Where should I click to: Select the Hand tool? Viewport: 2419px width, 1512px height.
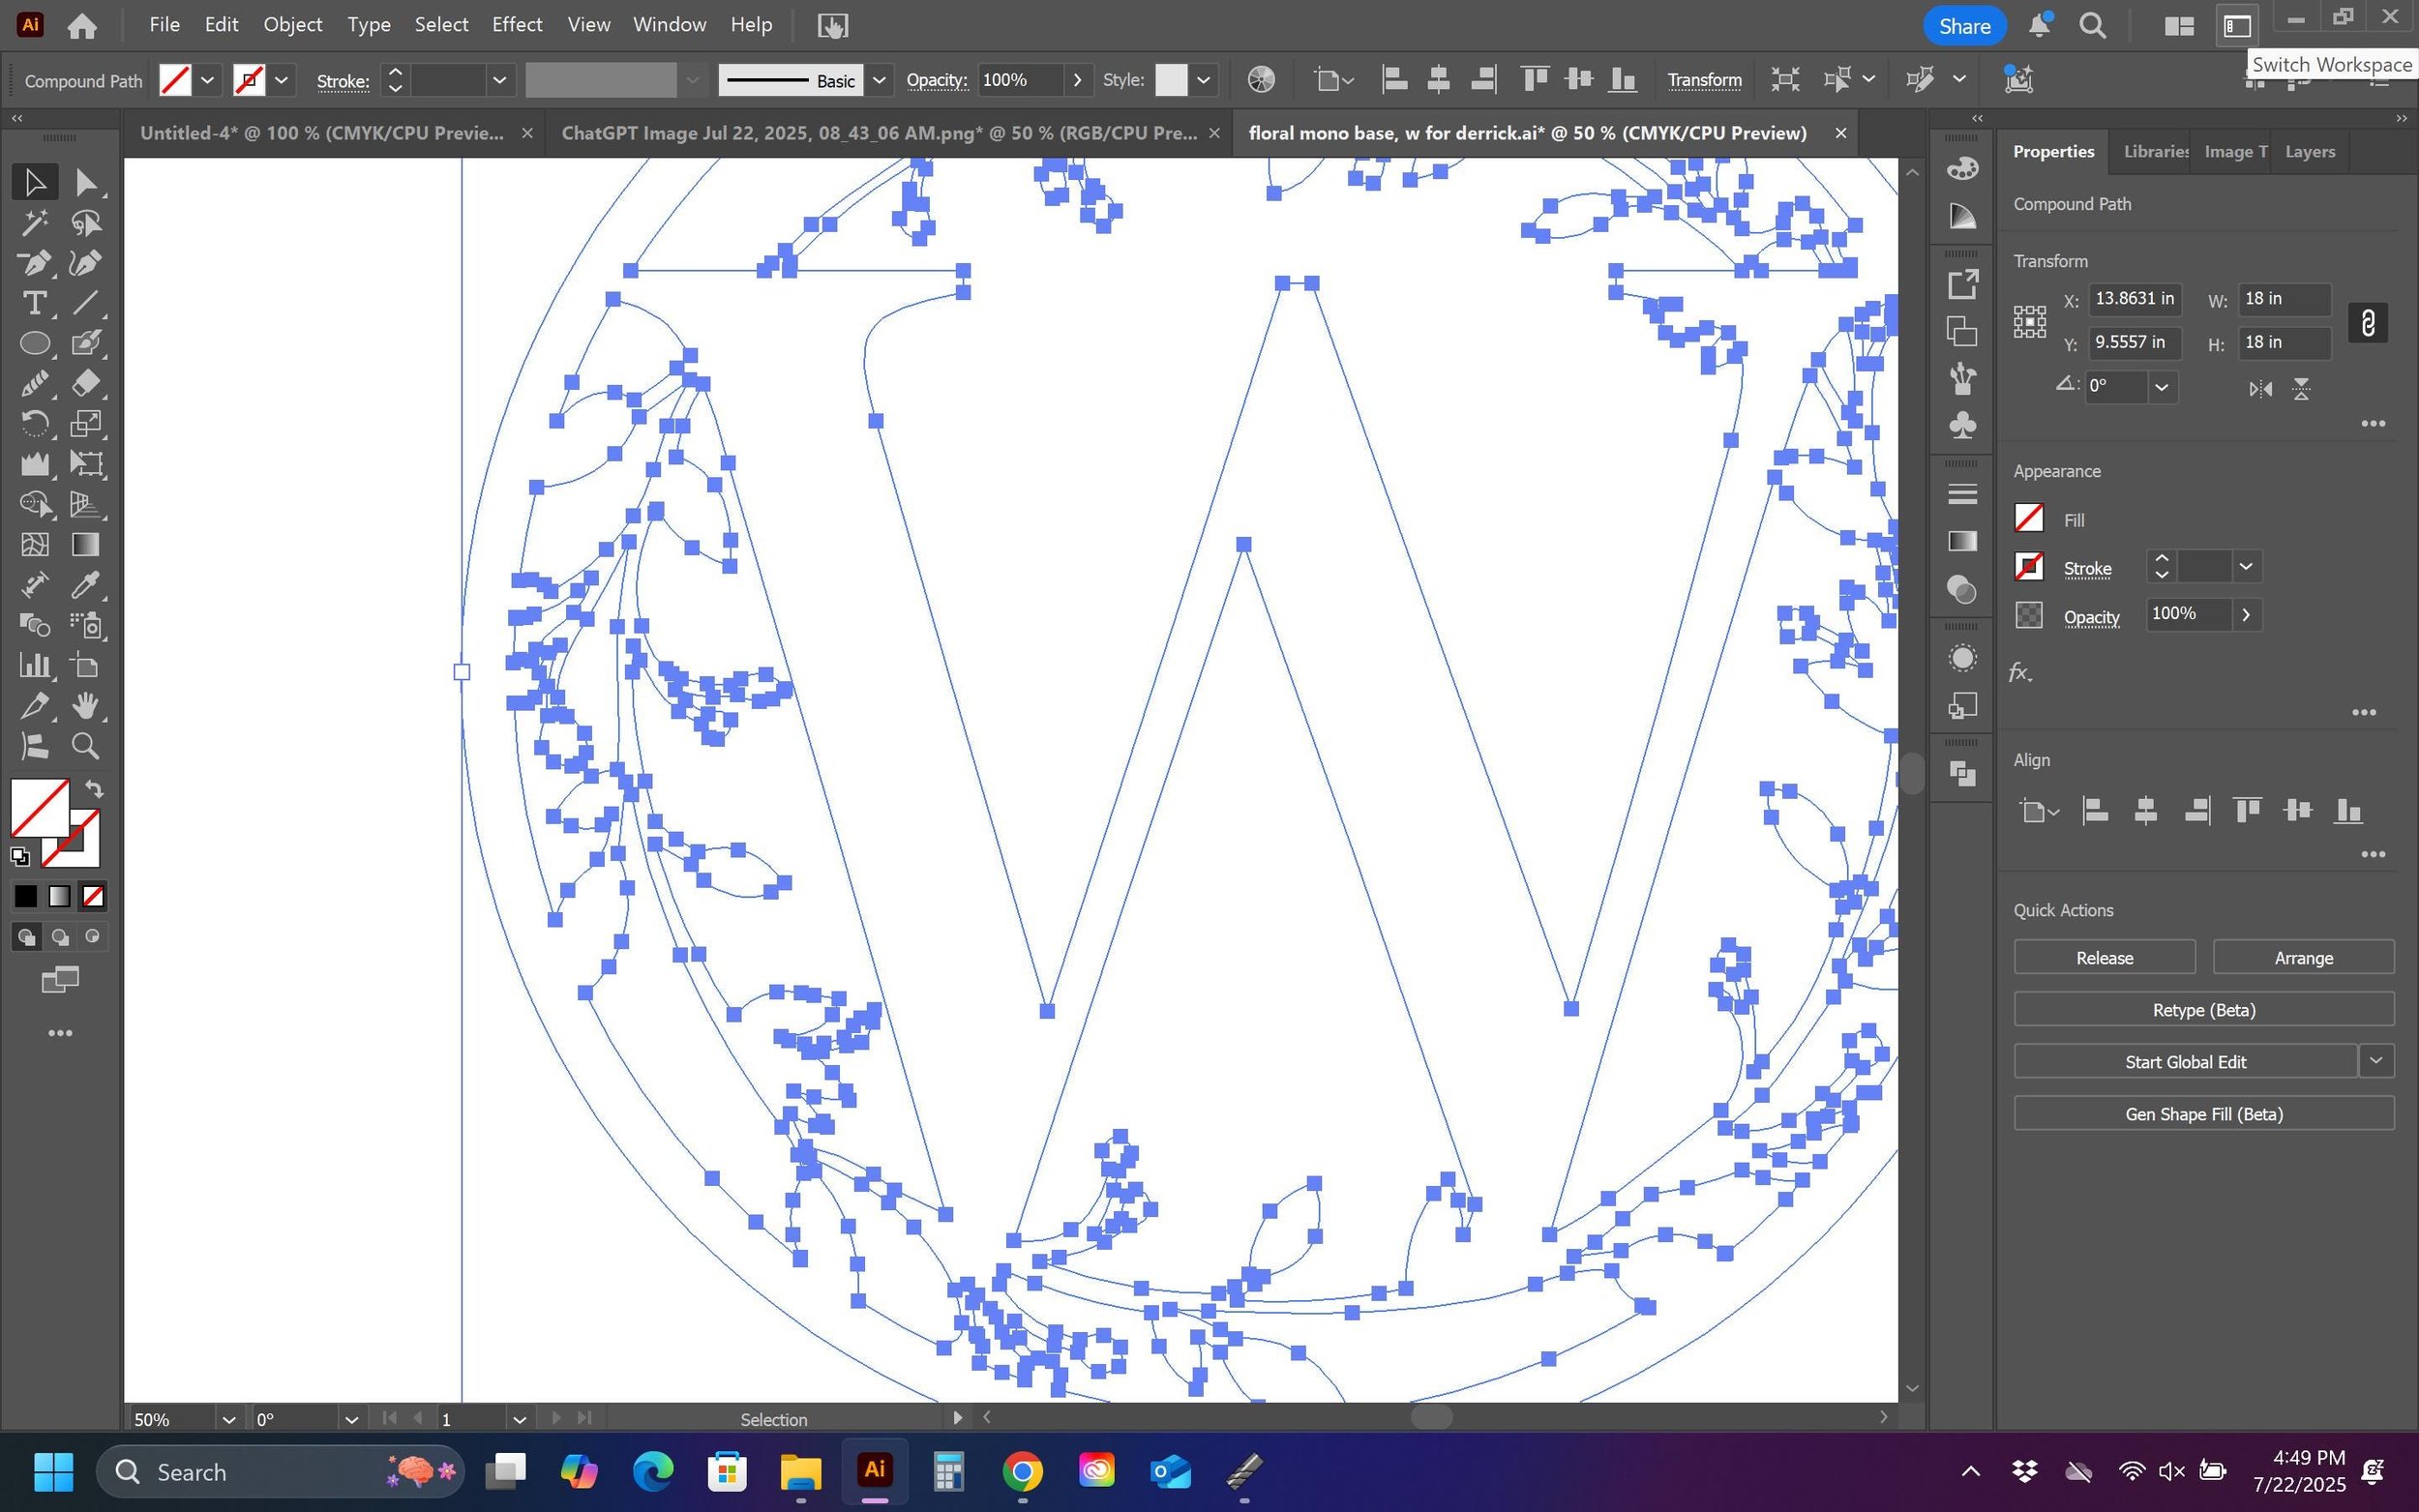click(86, 706)
